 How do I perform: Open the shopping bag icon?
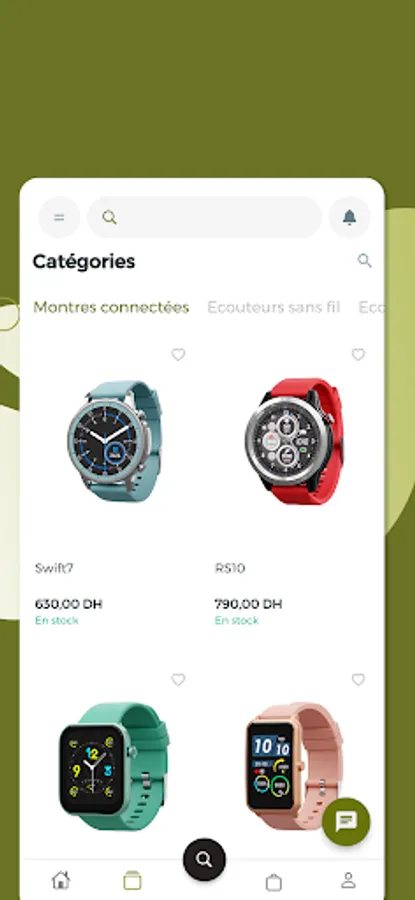coord(274,881)
